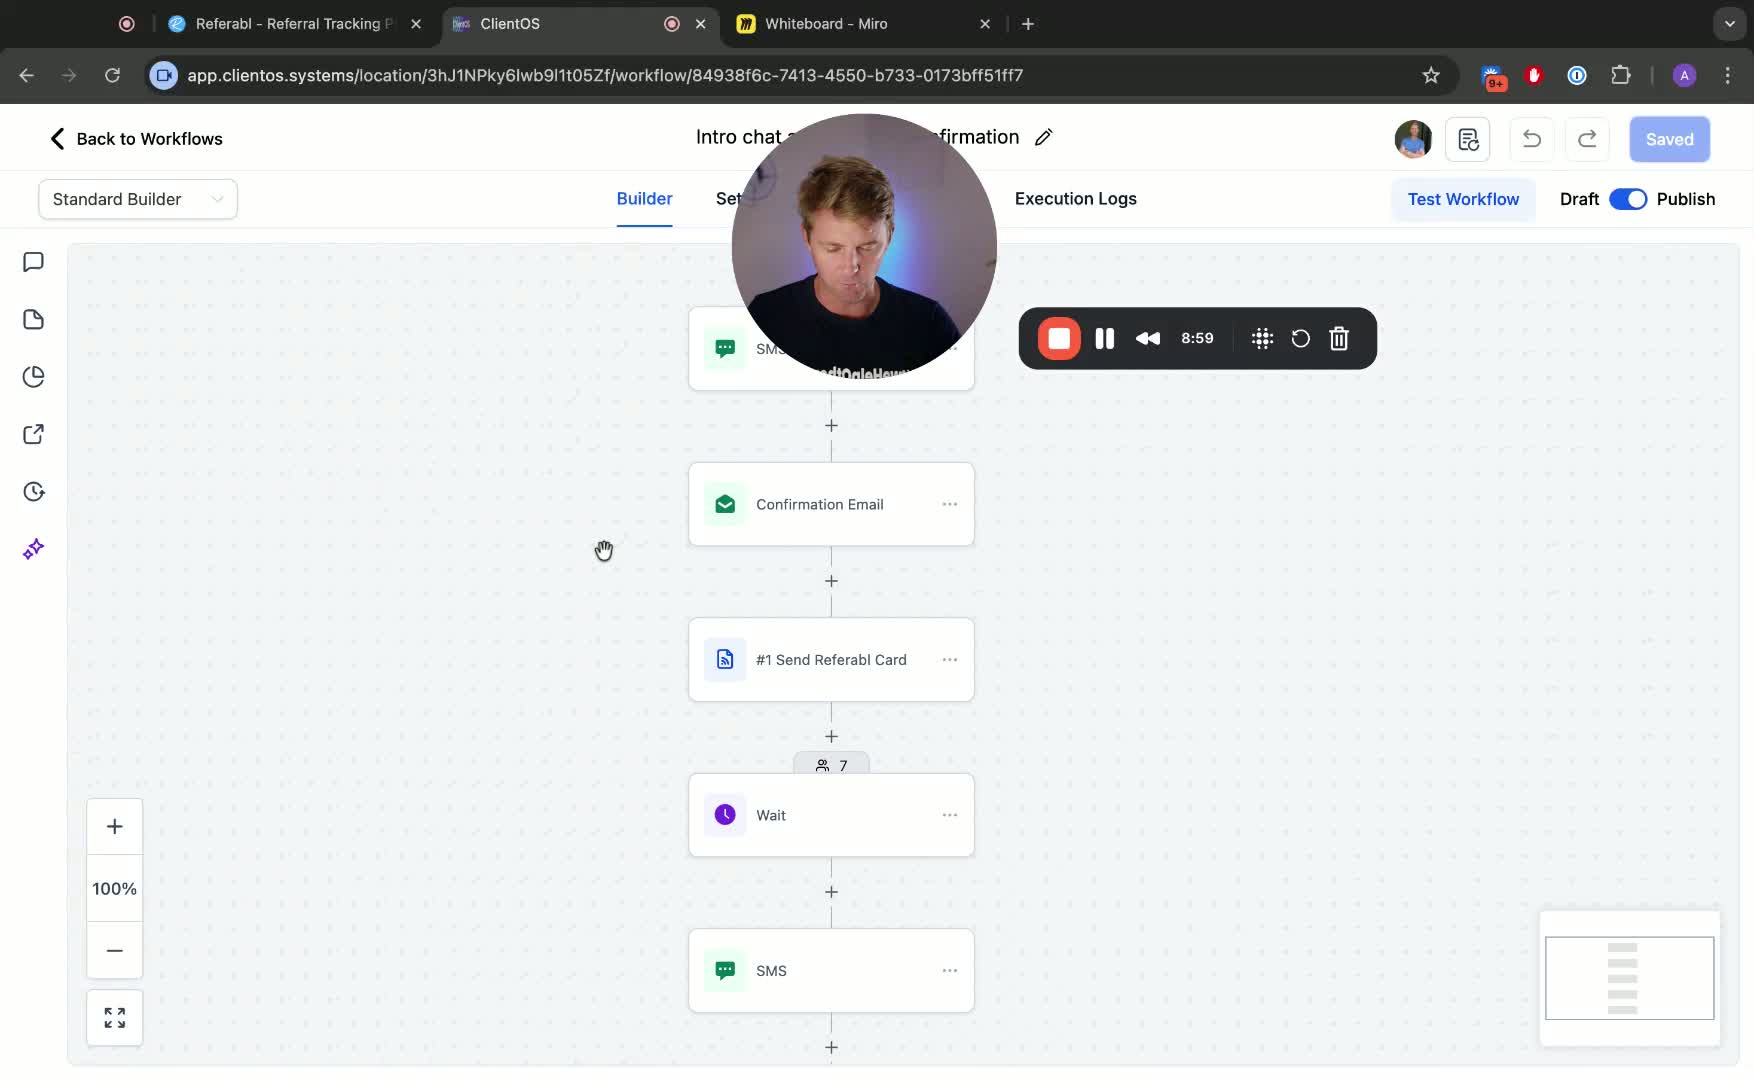Viewport: 1754px width, 1080px height.
Task: Add step above Confirmation Email
Action: (x=831, y=426)
